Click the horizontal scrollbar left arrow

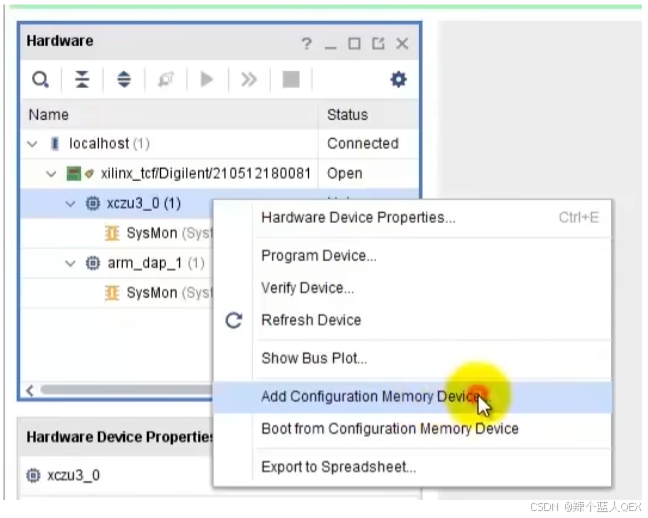coord(30,390)
